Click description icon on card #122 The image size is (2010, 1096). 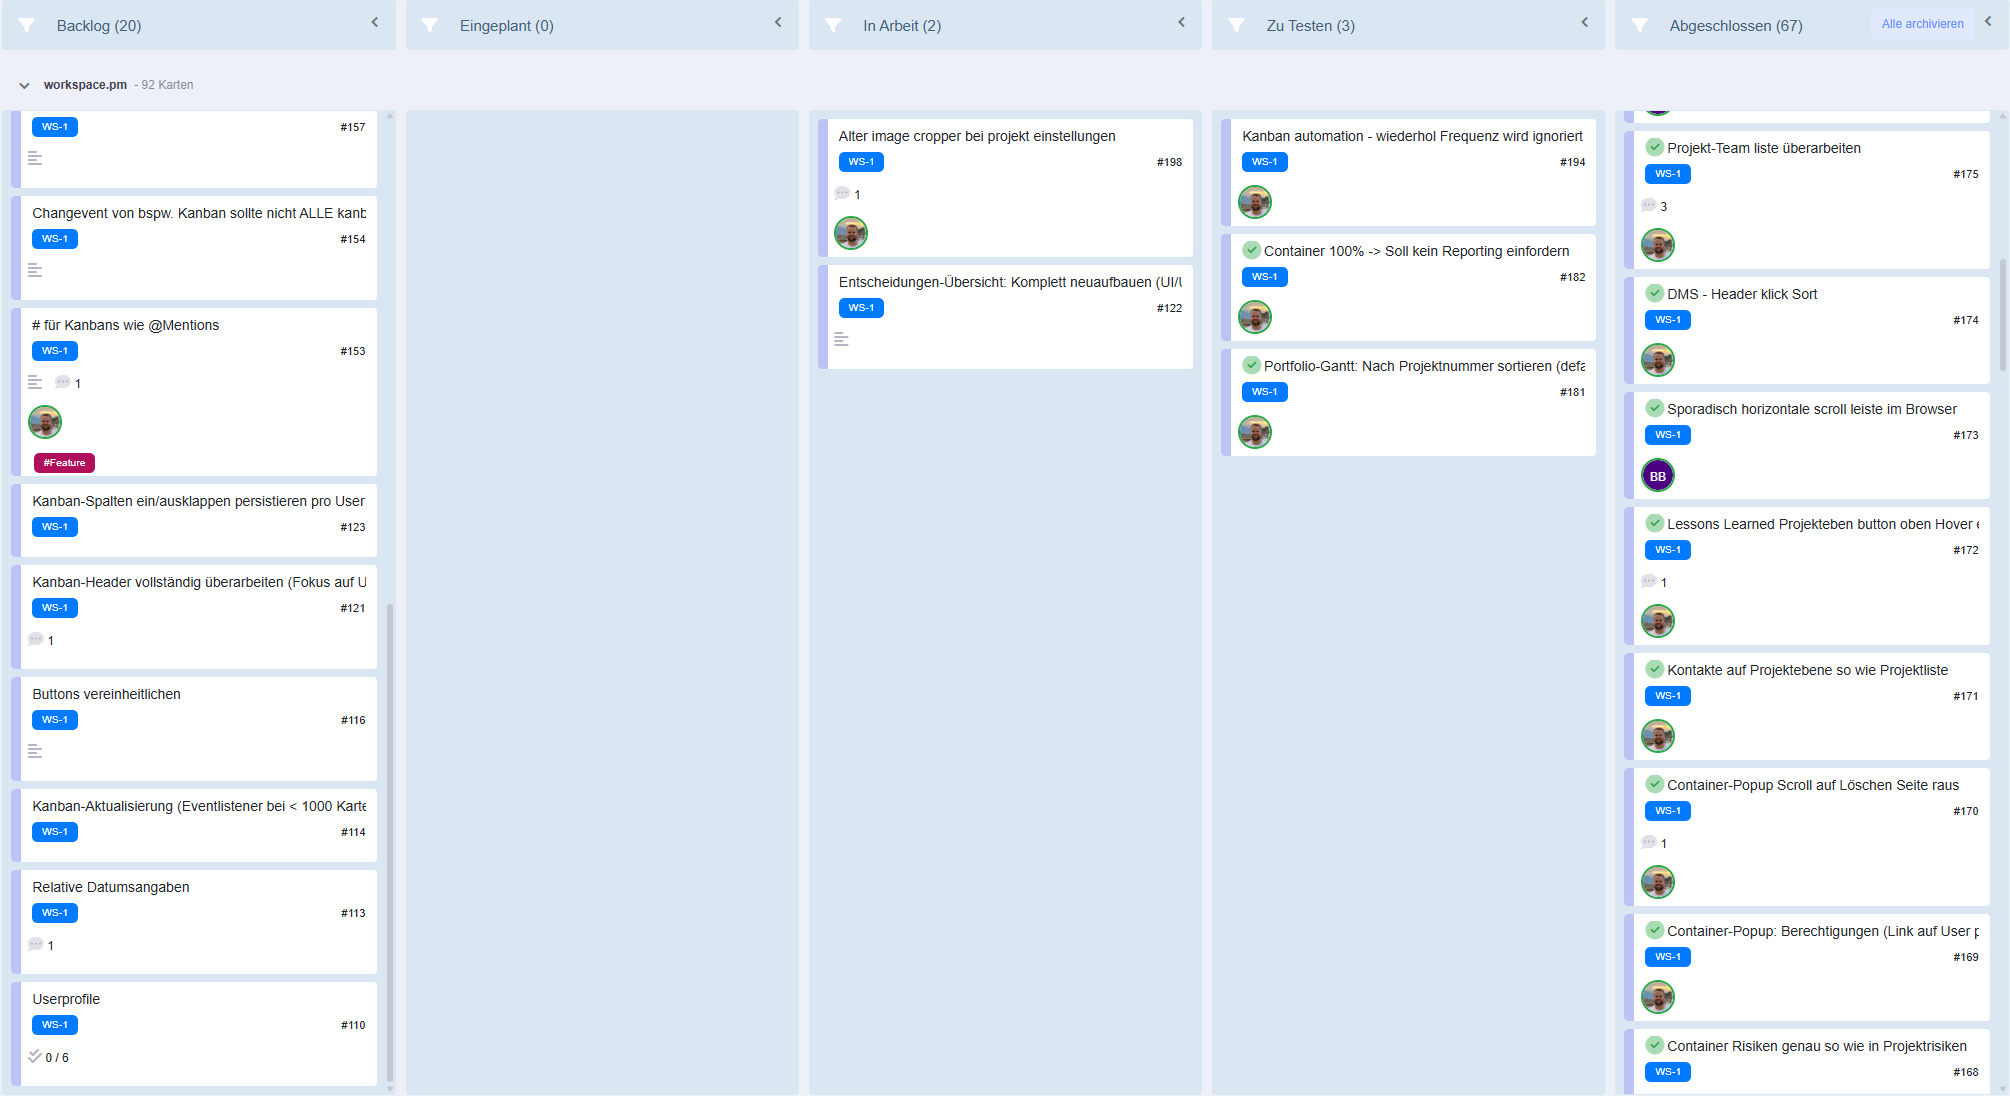841,339
